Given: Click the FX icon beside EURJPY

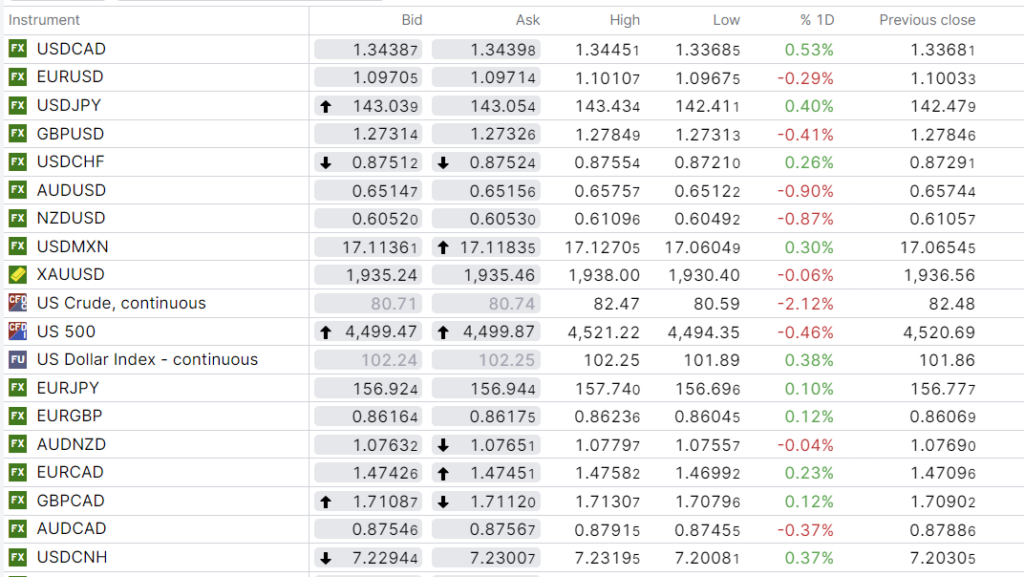Looking at the screenshot, I should (x=17, y=388).
